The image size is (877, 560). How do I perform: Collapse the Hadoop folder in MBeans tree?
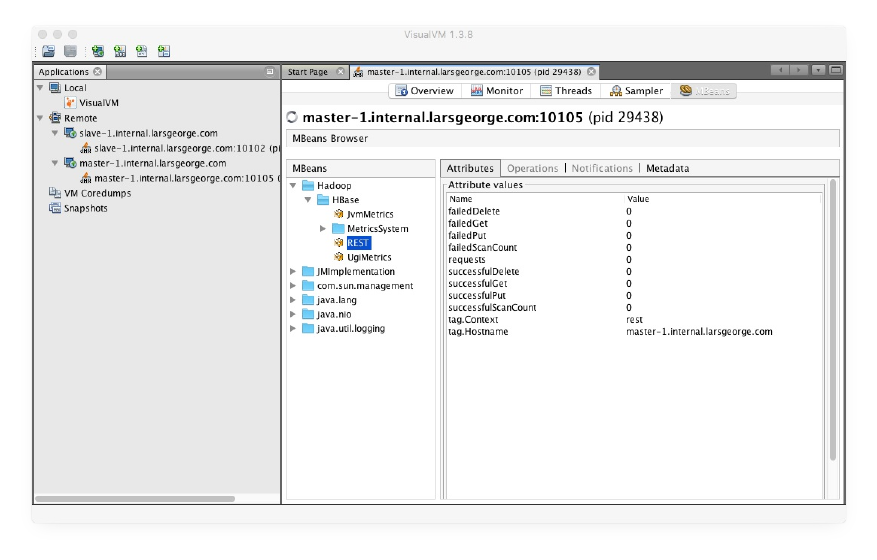tap(293, 185)
